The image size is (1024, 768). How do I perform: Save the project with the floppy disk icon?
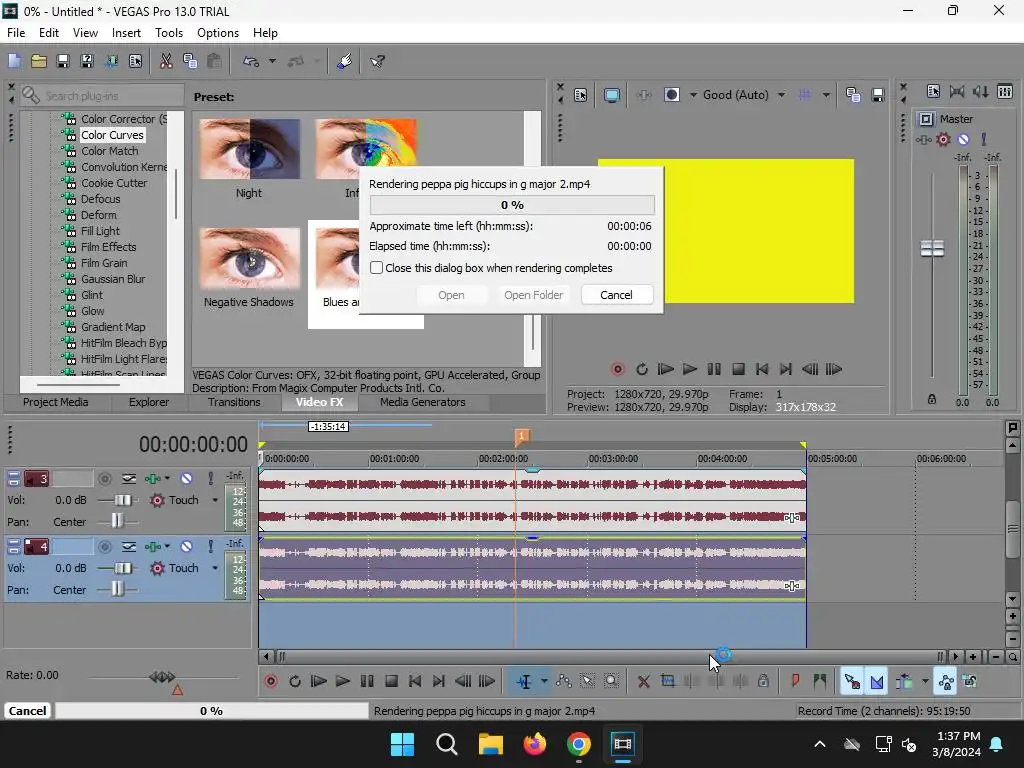point(63,61)
